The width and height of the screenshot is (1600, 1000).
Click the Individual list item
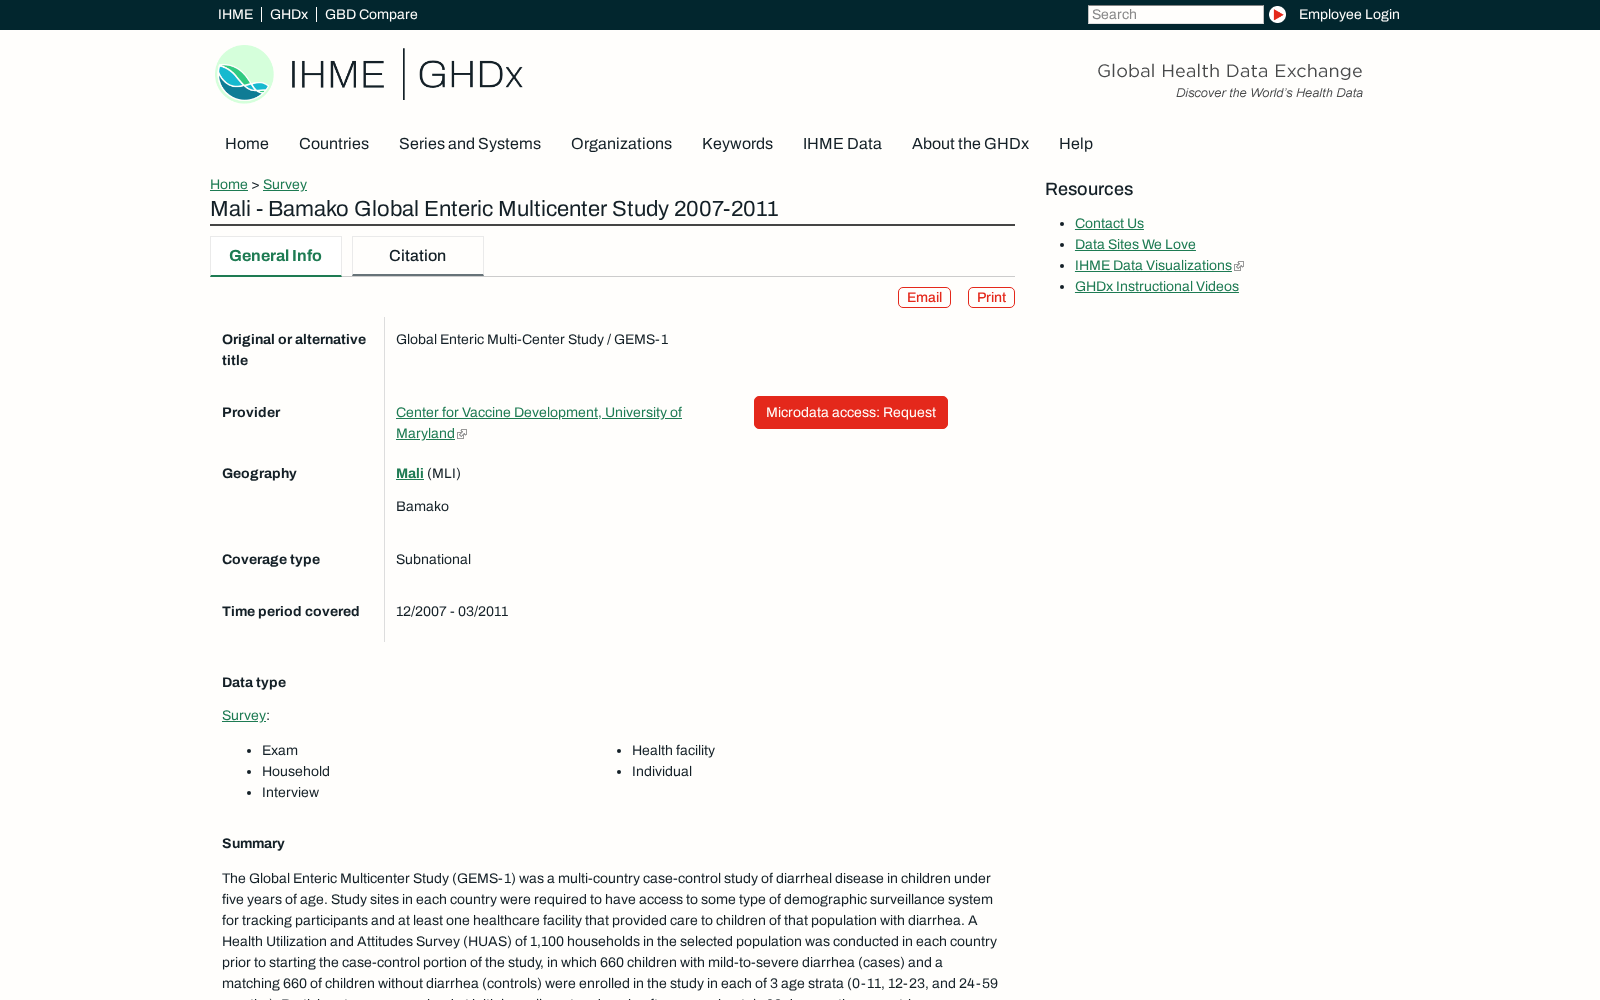tap(662, 771)
